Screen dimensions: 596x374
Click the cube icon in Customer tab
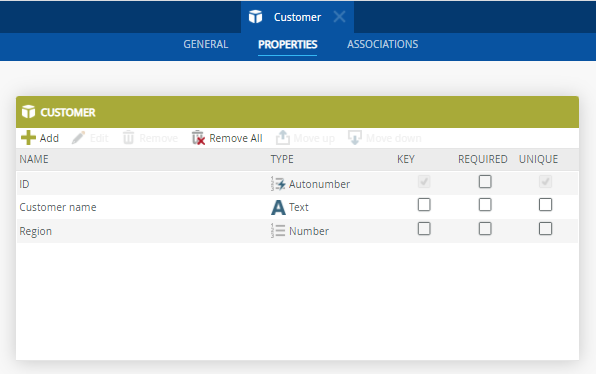[255, 17]
